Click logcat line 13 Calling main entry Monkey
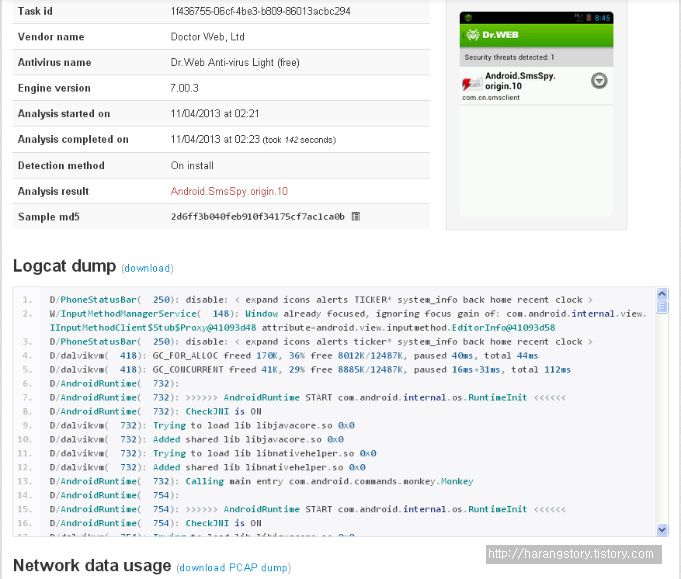681x579 pixels. (261, 481)
